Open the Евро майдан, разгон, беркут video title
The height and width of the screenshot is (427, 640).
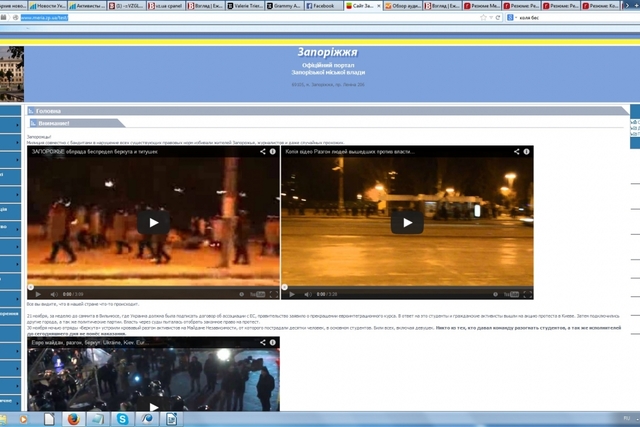tap(90, 342)
